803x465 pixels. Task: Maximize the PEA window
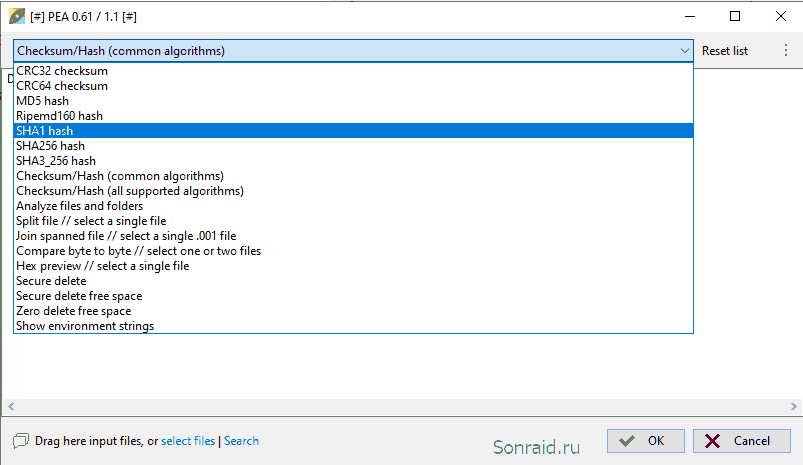tap(735, 16)
